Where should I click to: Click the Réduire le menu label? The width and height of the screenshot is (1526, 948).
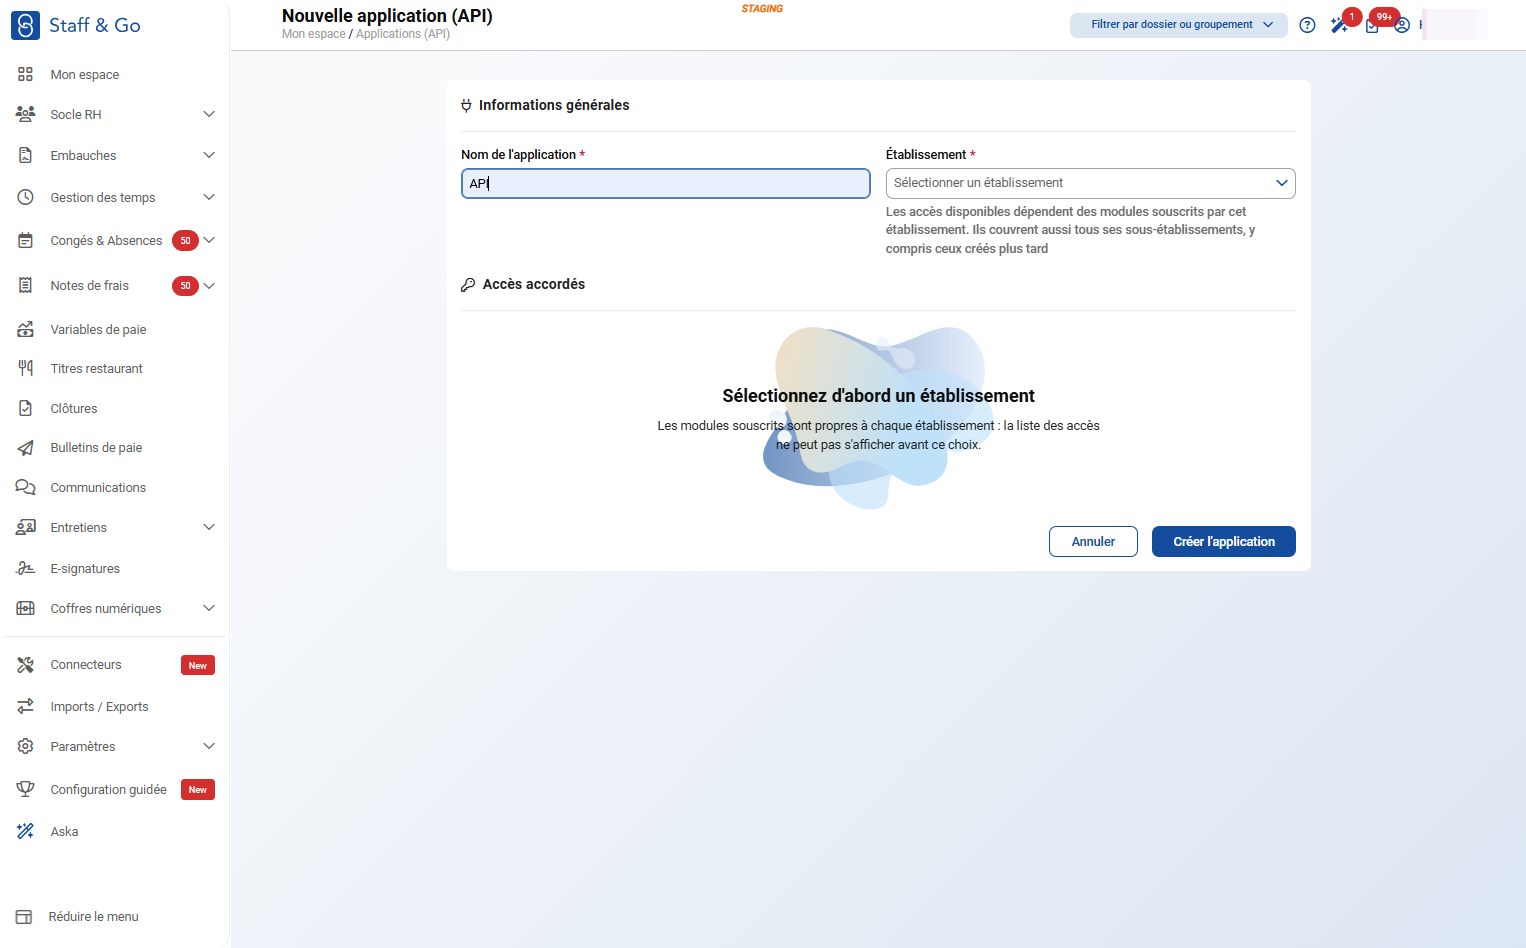pos(94,916)
